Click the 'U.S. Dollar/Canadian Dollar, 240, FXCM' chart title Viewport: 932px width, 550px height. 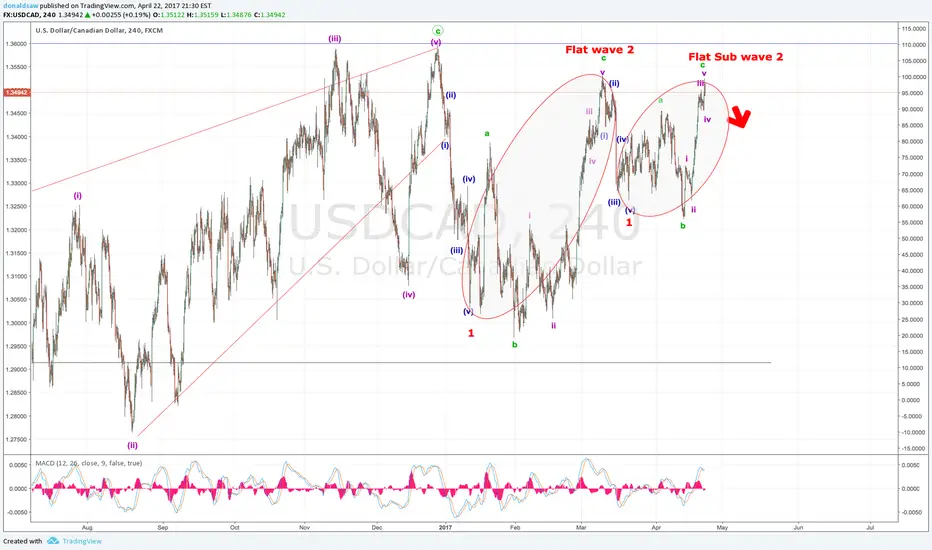point(99,30)
